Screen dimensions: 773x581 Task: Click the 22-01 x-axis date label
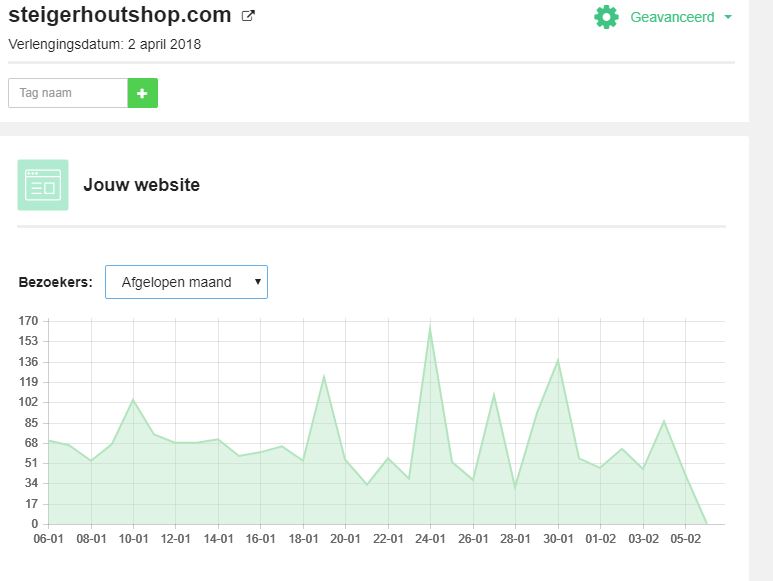tap(388, 539)
